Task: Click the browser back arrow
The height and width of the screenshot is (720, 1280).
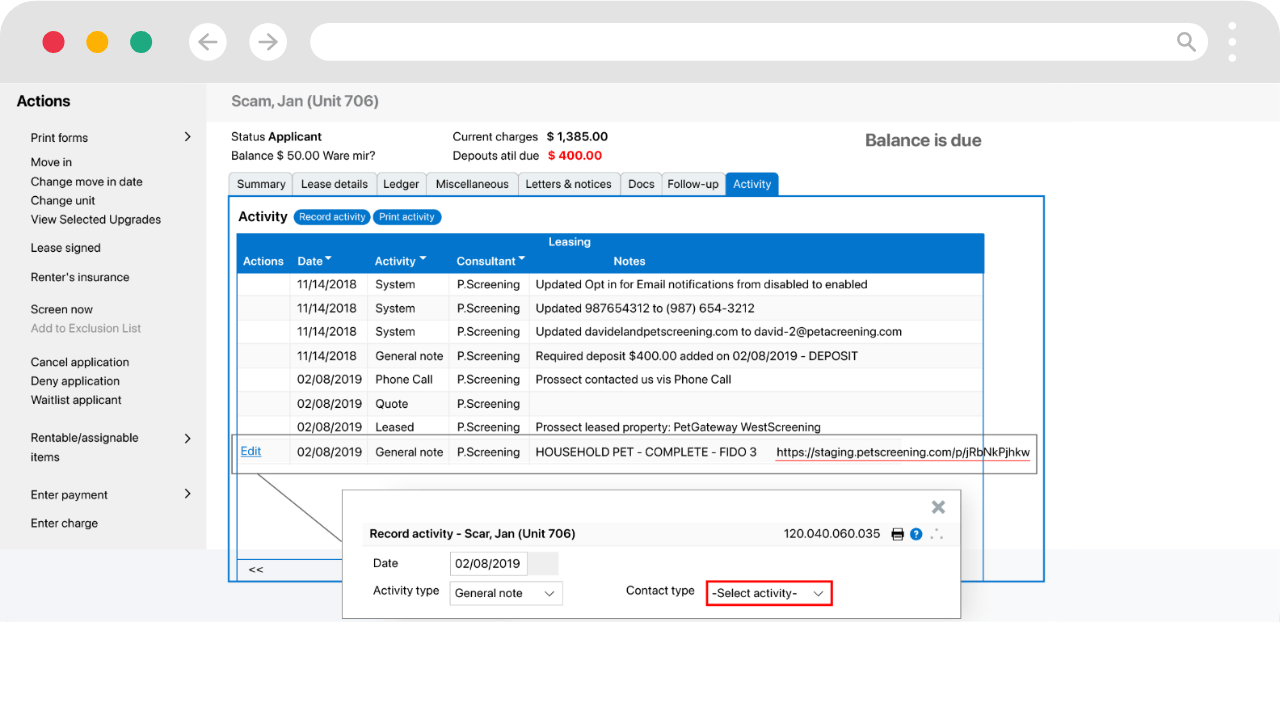Action: [x=208, y=42]
